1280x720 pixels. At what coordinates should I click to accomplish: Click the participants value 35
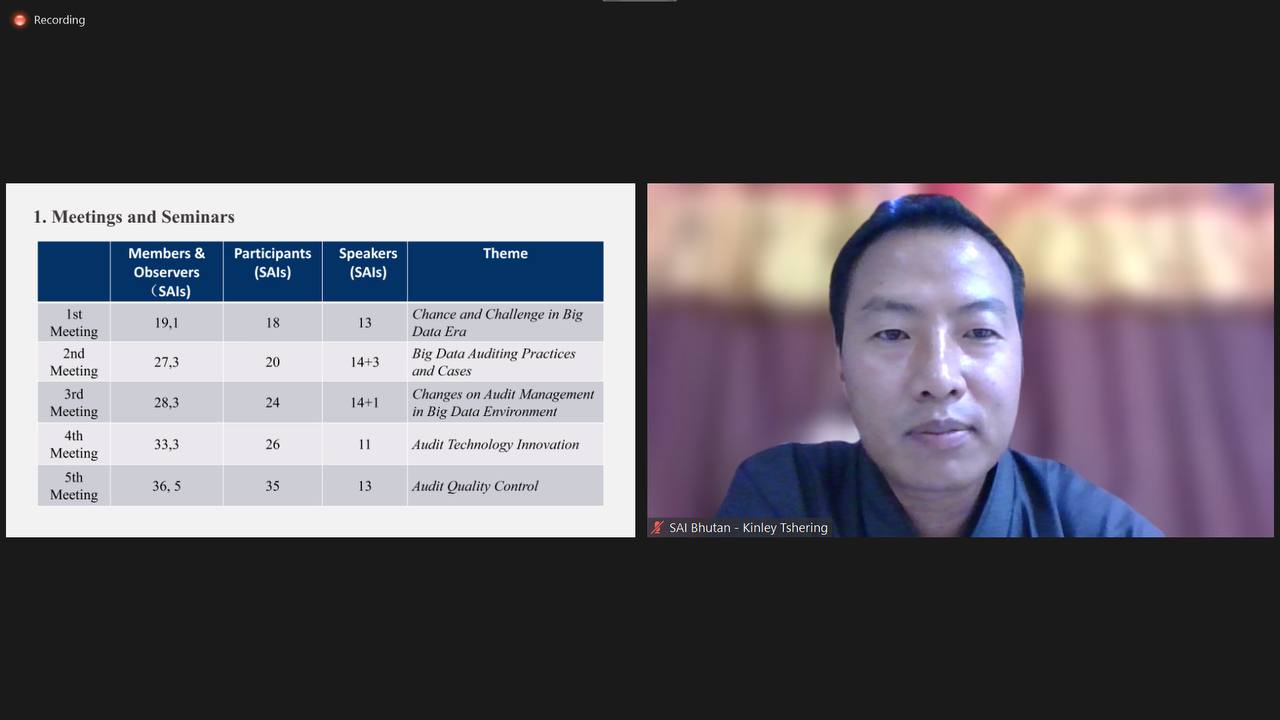(x=272, y=486)
